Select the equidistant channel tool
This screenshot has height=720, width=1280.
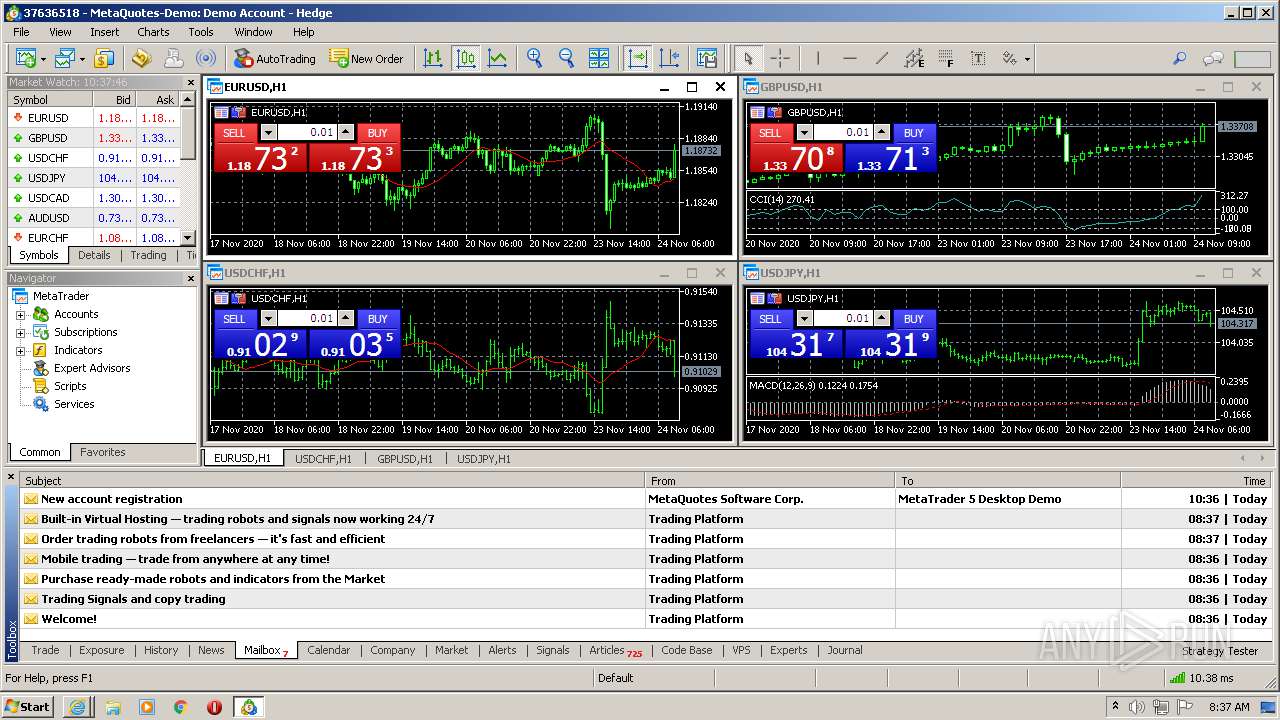(914, 59)
